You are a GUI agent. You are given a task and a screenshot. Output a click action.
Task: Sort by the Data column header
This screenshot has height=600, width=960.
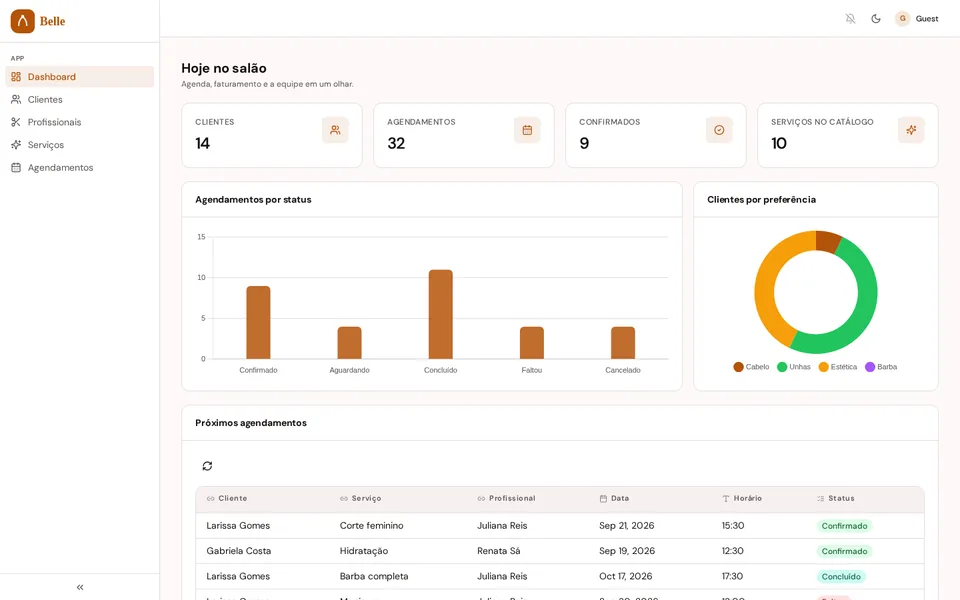[x=620, y=498]
